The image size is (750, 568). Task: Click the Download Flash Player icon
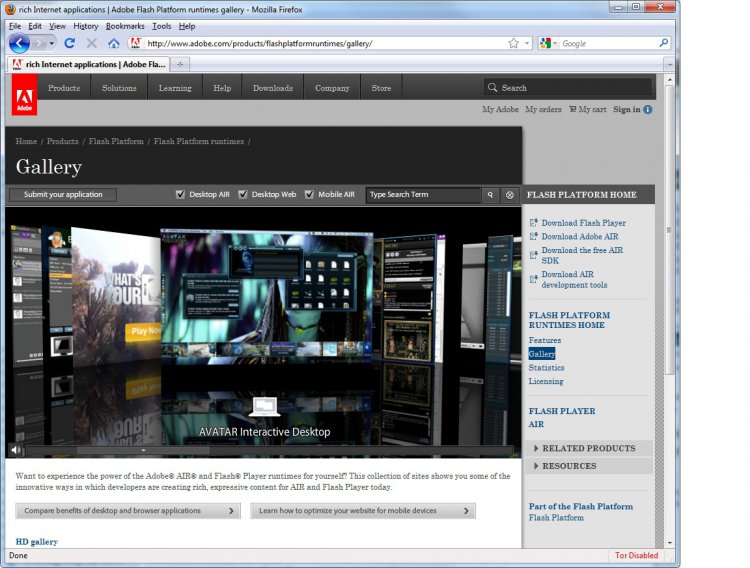tap(534, 223)
